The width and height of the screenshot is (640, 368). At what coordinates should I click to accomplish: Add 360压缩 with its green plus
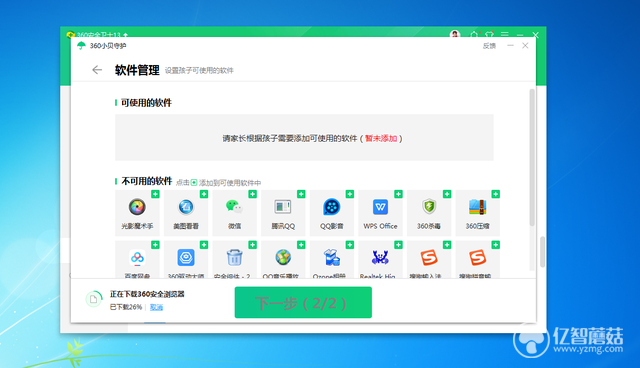click(496, 194)
